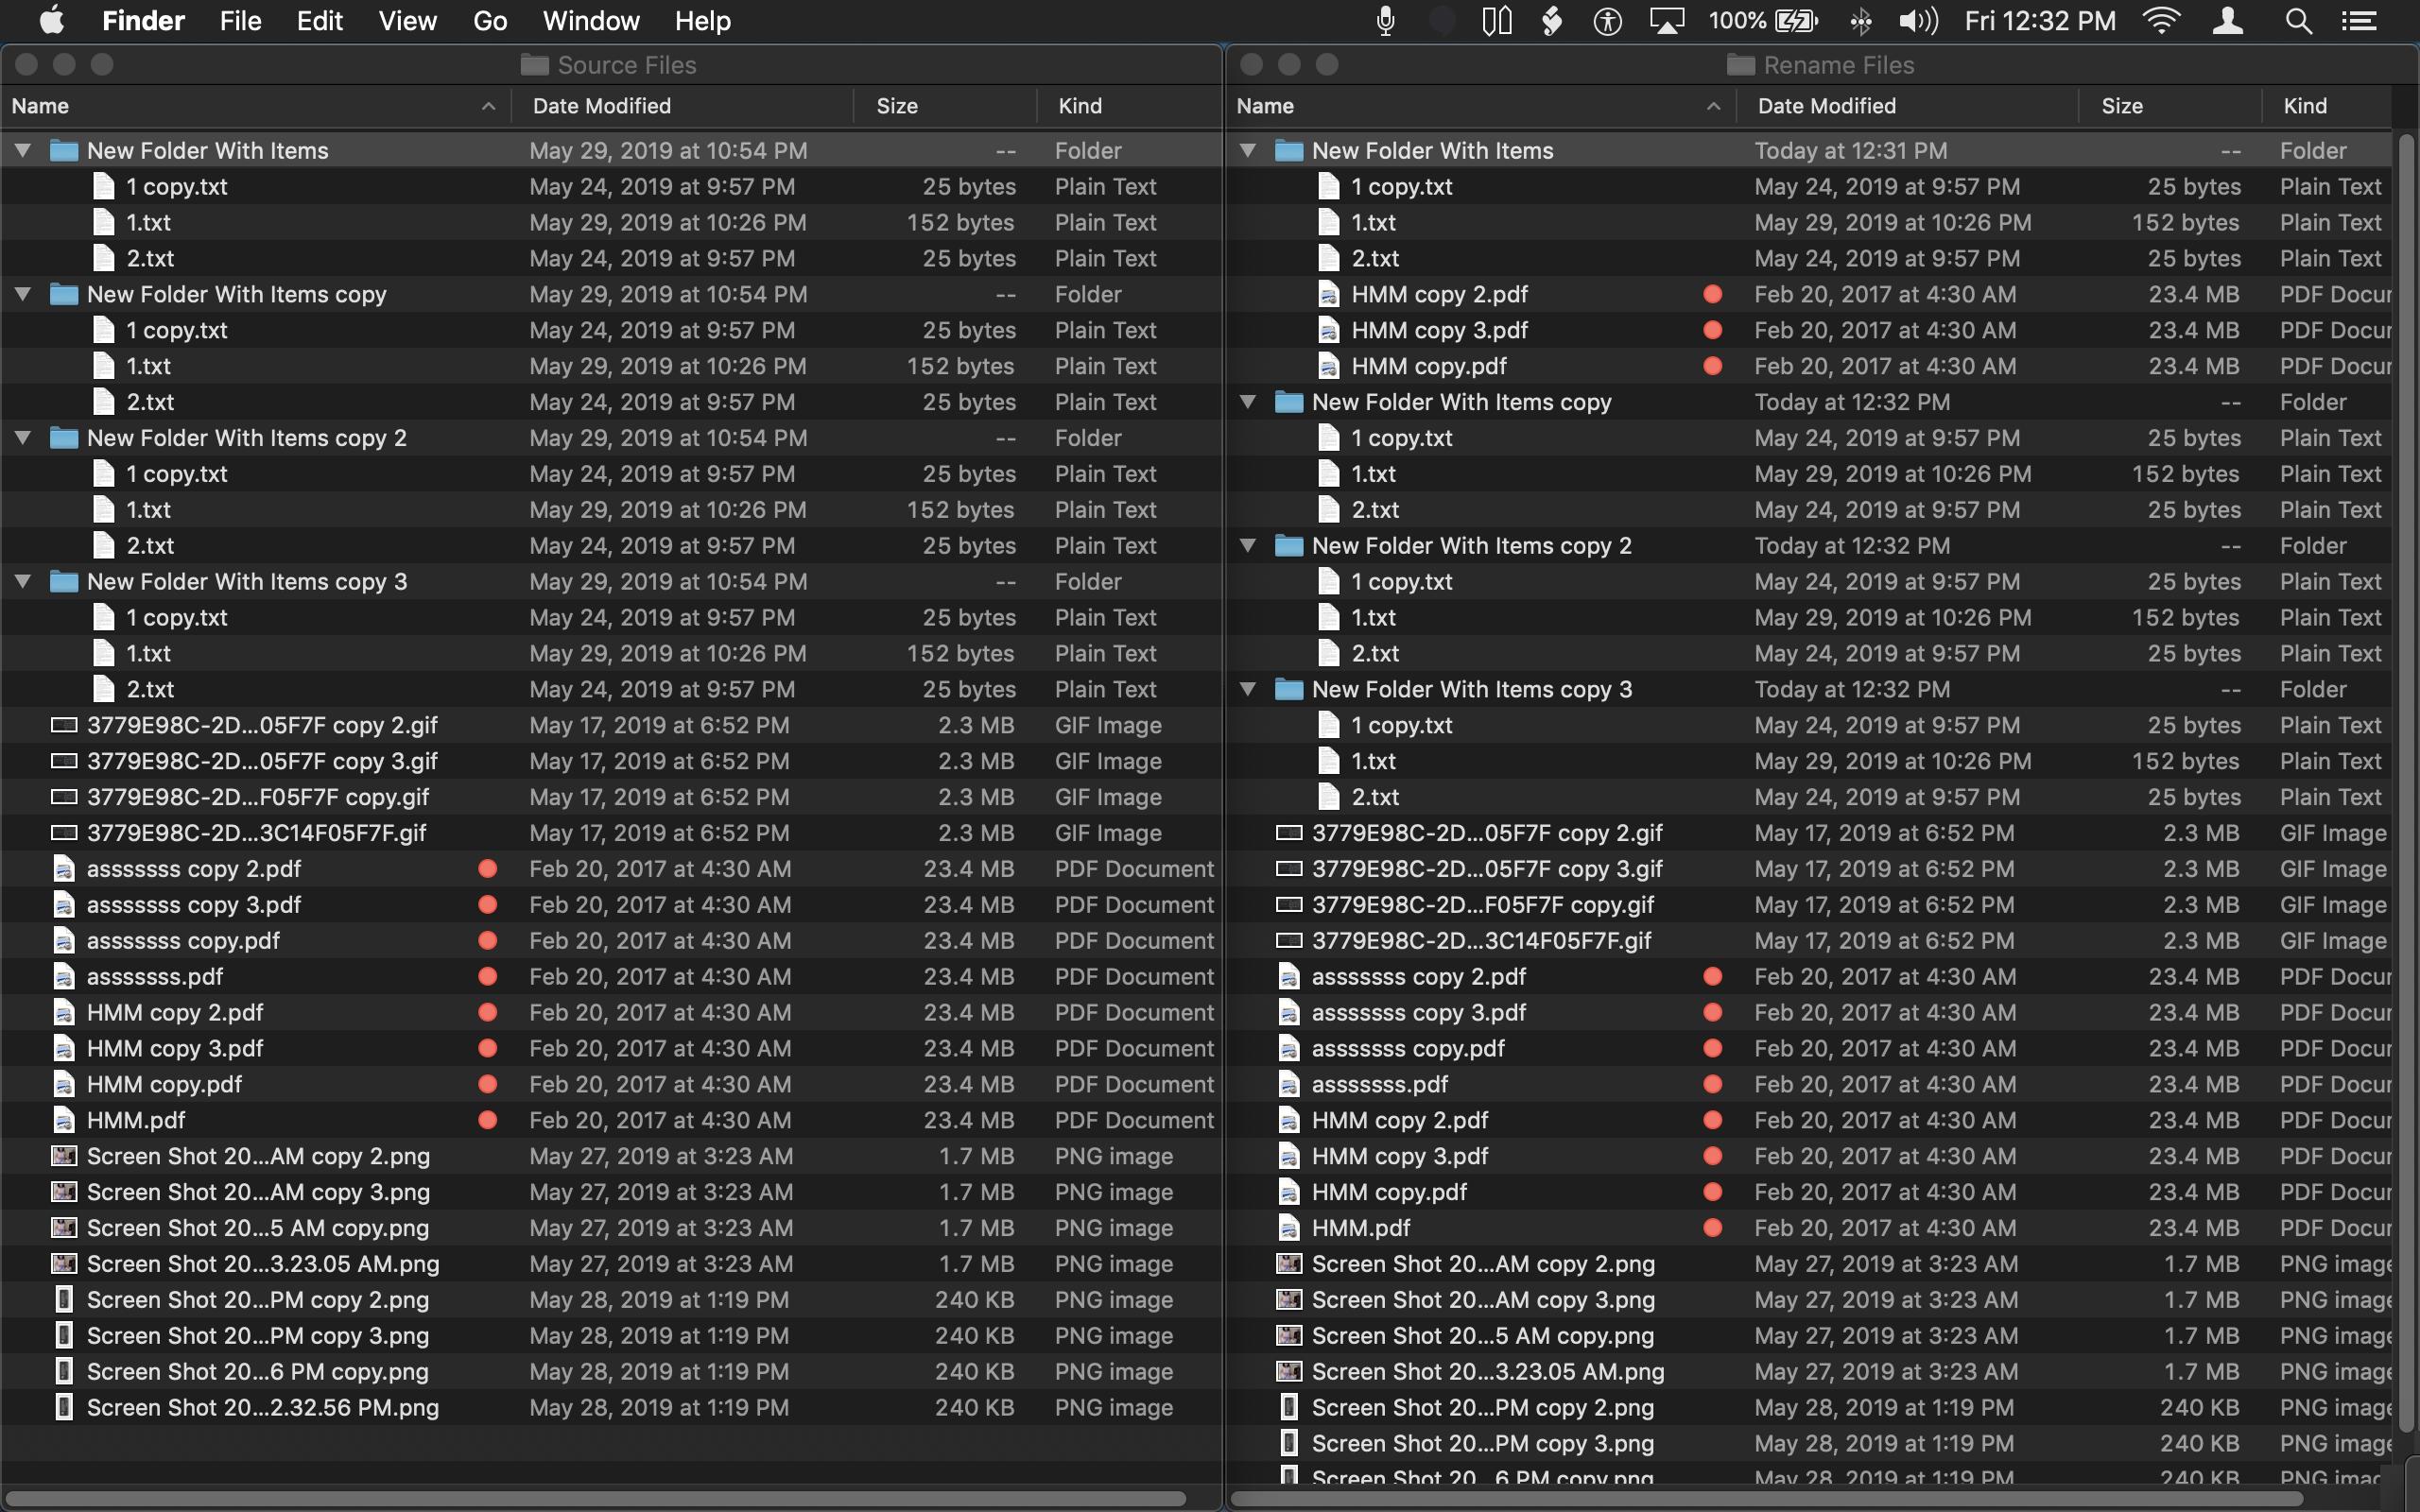Open the View menu

(407, 21)
